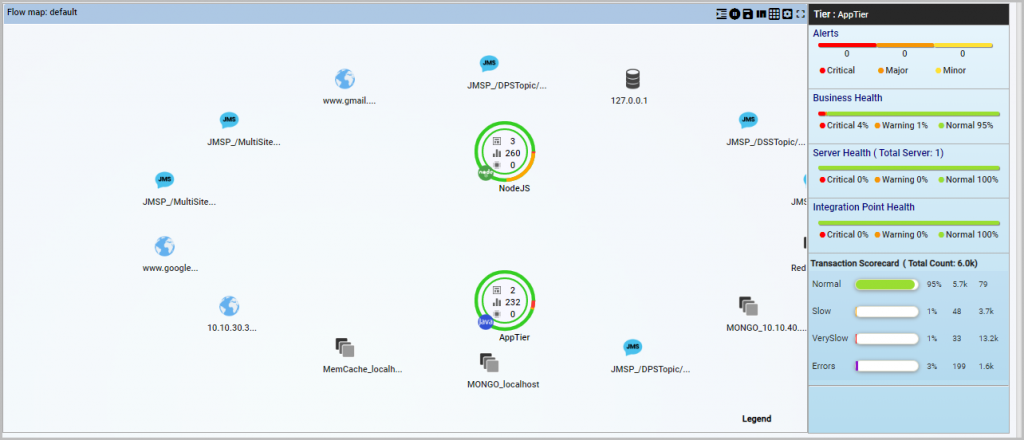Click the Minor alerts legend item
Image resolution: width=1024 pixels, height=440 pixels.
[x=951, y=71]
